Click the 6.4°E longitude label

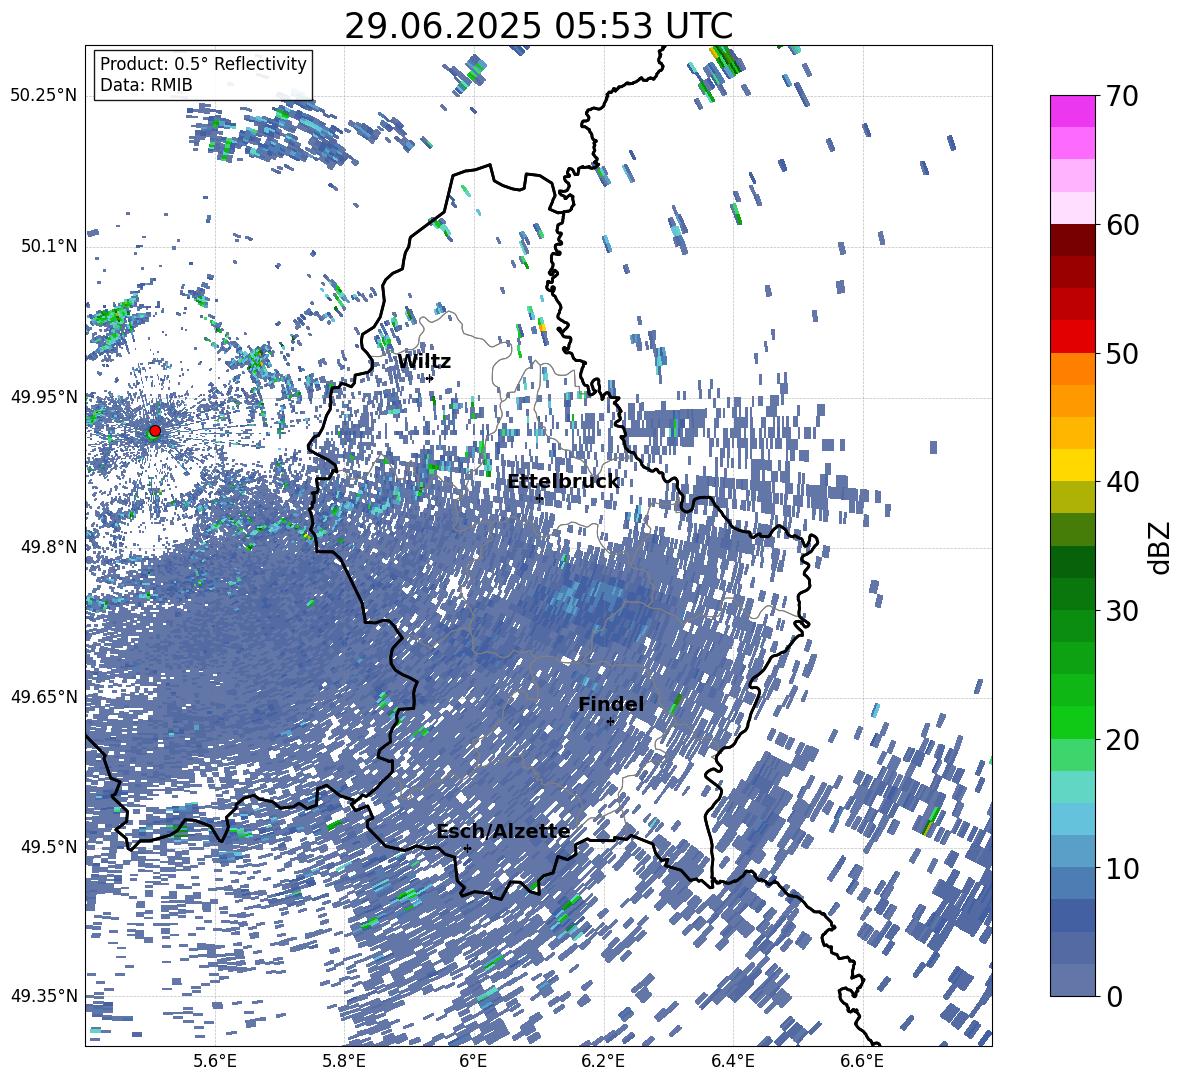coord(732,1061)
